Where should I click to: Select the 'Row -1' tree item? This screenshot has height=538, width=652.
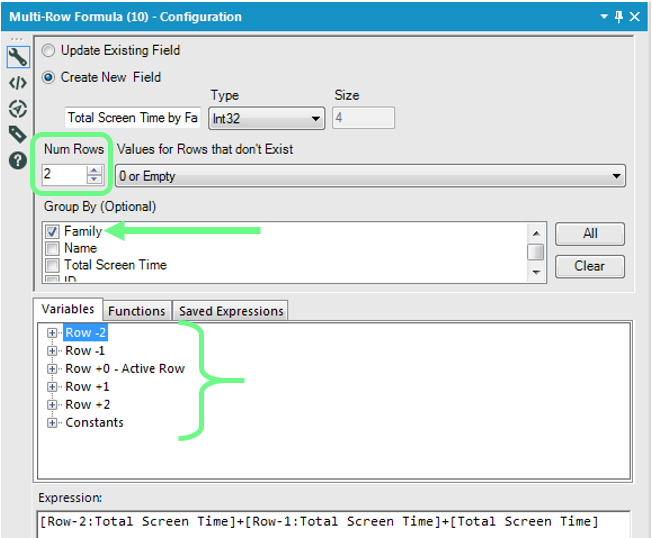(x=85, y=351)
